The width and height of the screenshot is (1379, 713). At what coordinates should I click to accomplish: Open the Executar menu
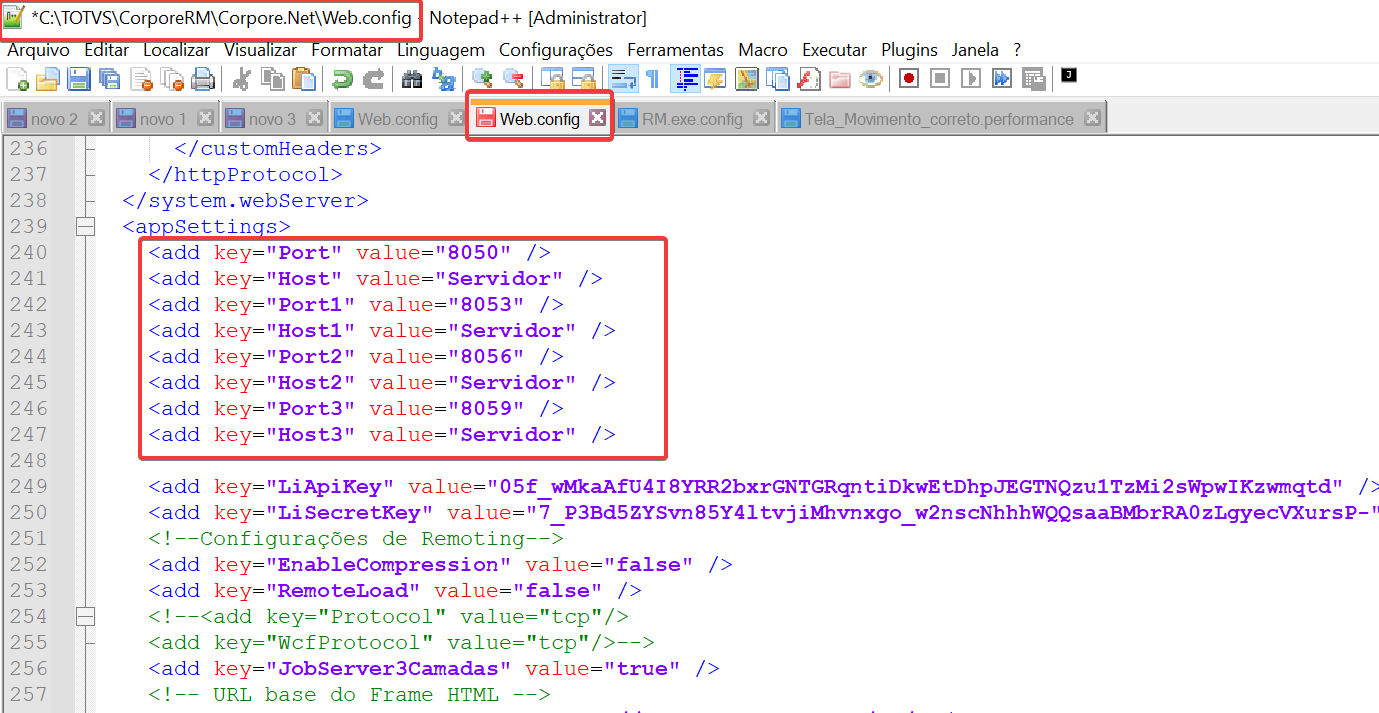(835, 49)
